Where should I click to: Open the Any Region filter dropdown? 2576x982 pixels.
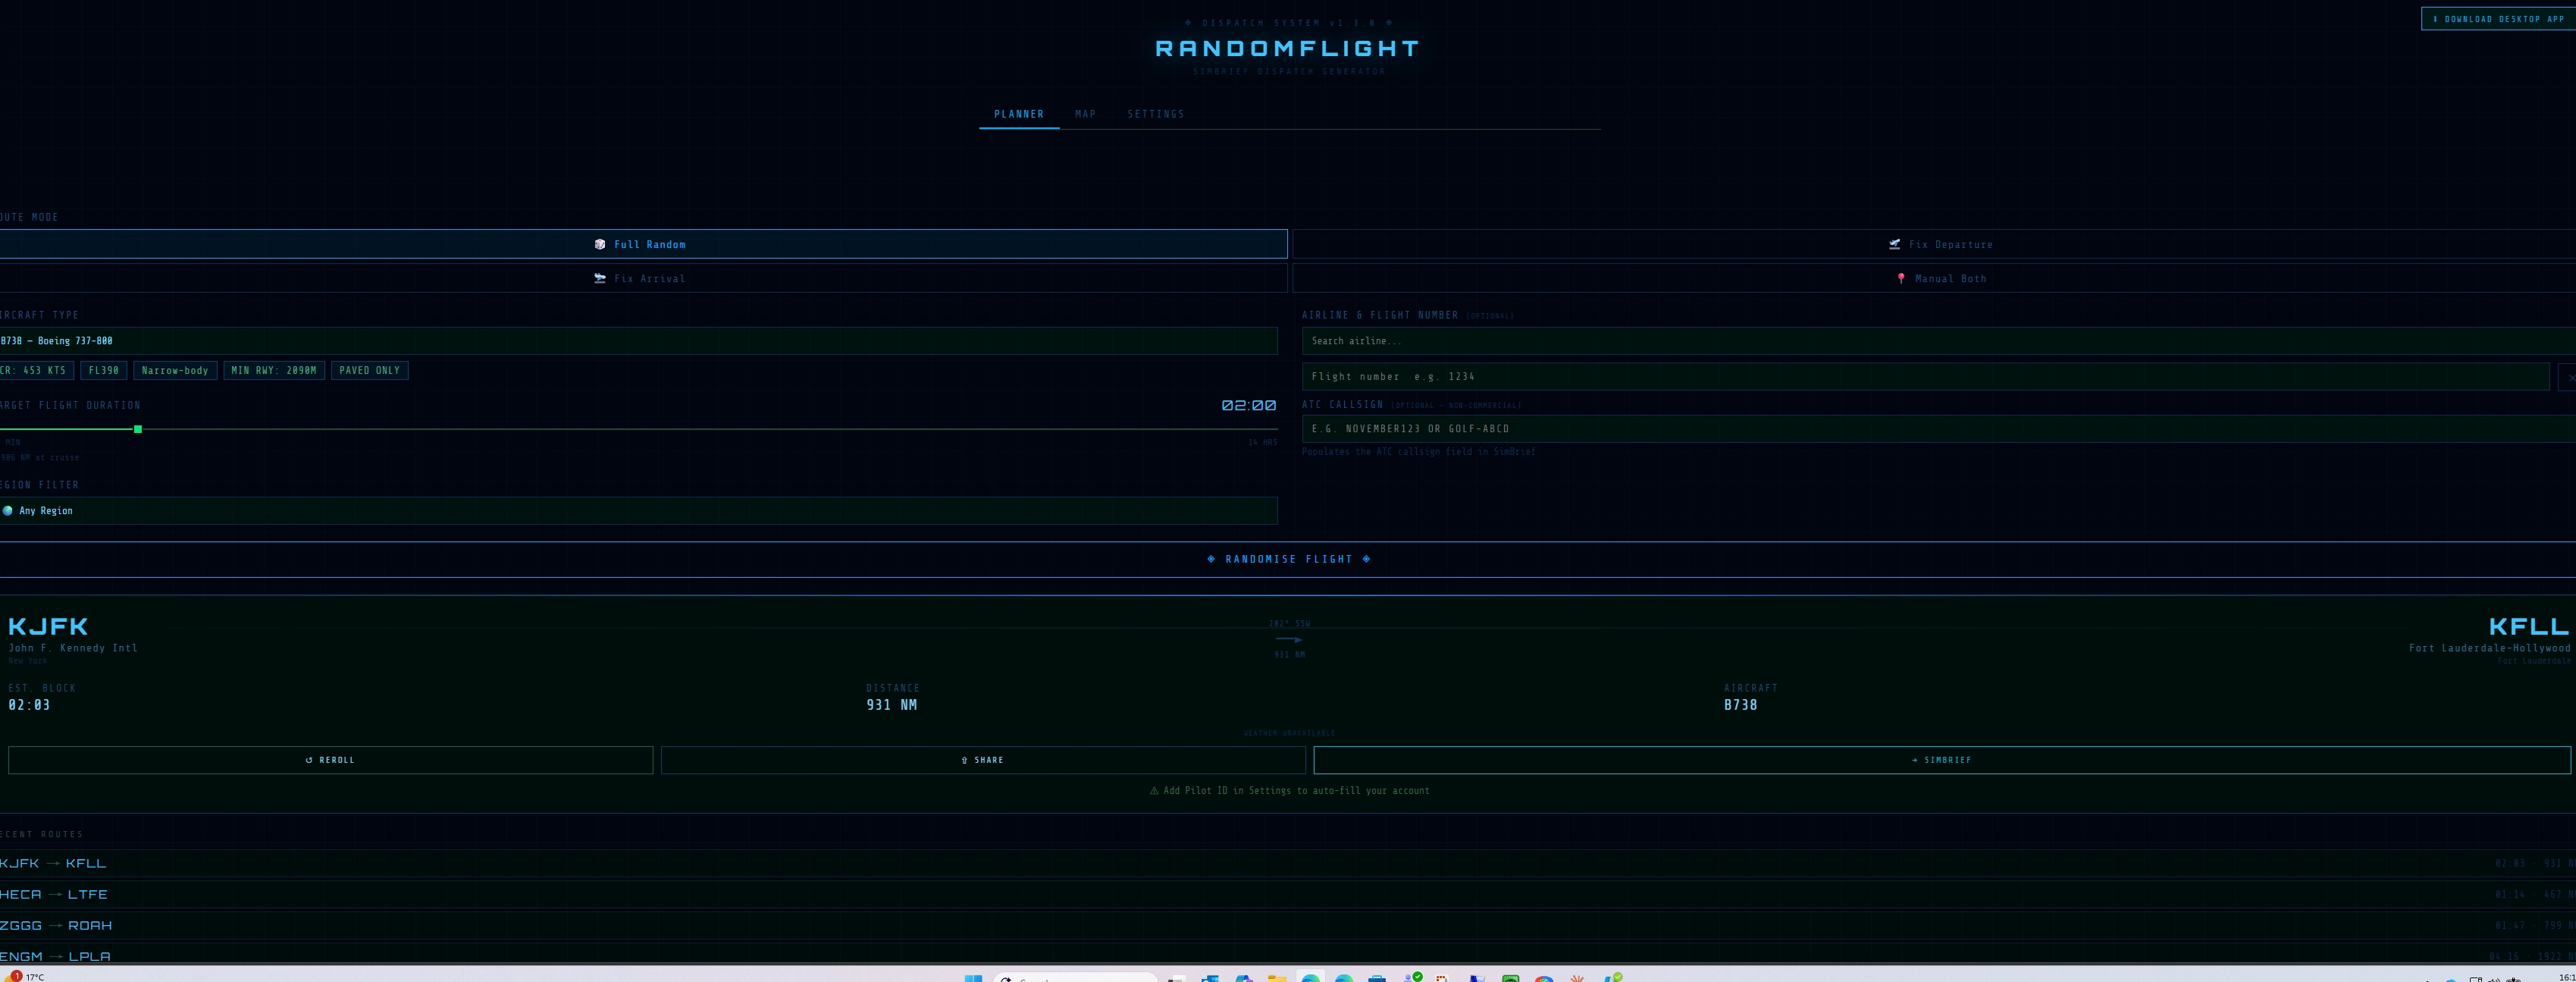coord(638,511)
